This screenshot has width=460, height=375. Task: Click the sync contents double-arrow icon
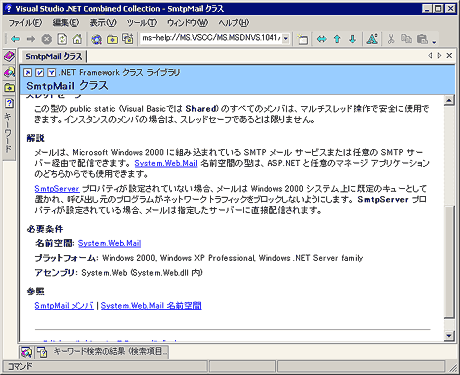pos(321,39)
